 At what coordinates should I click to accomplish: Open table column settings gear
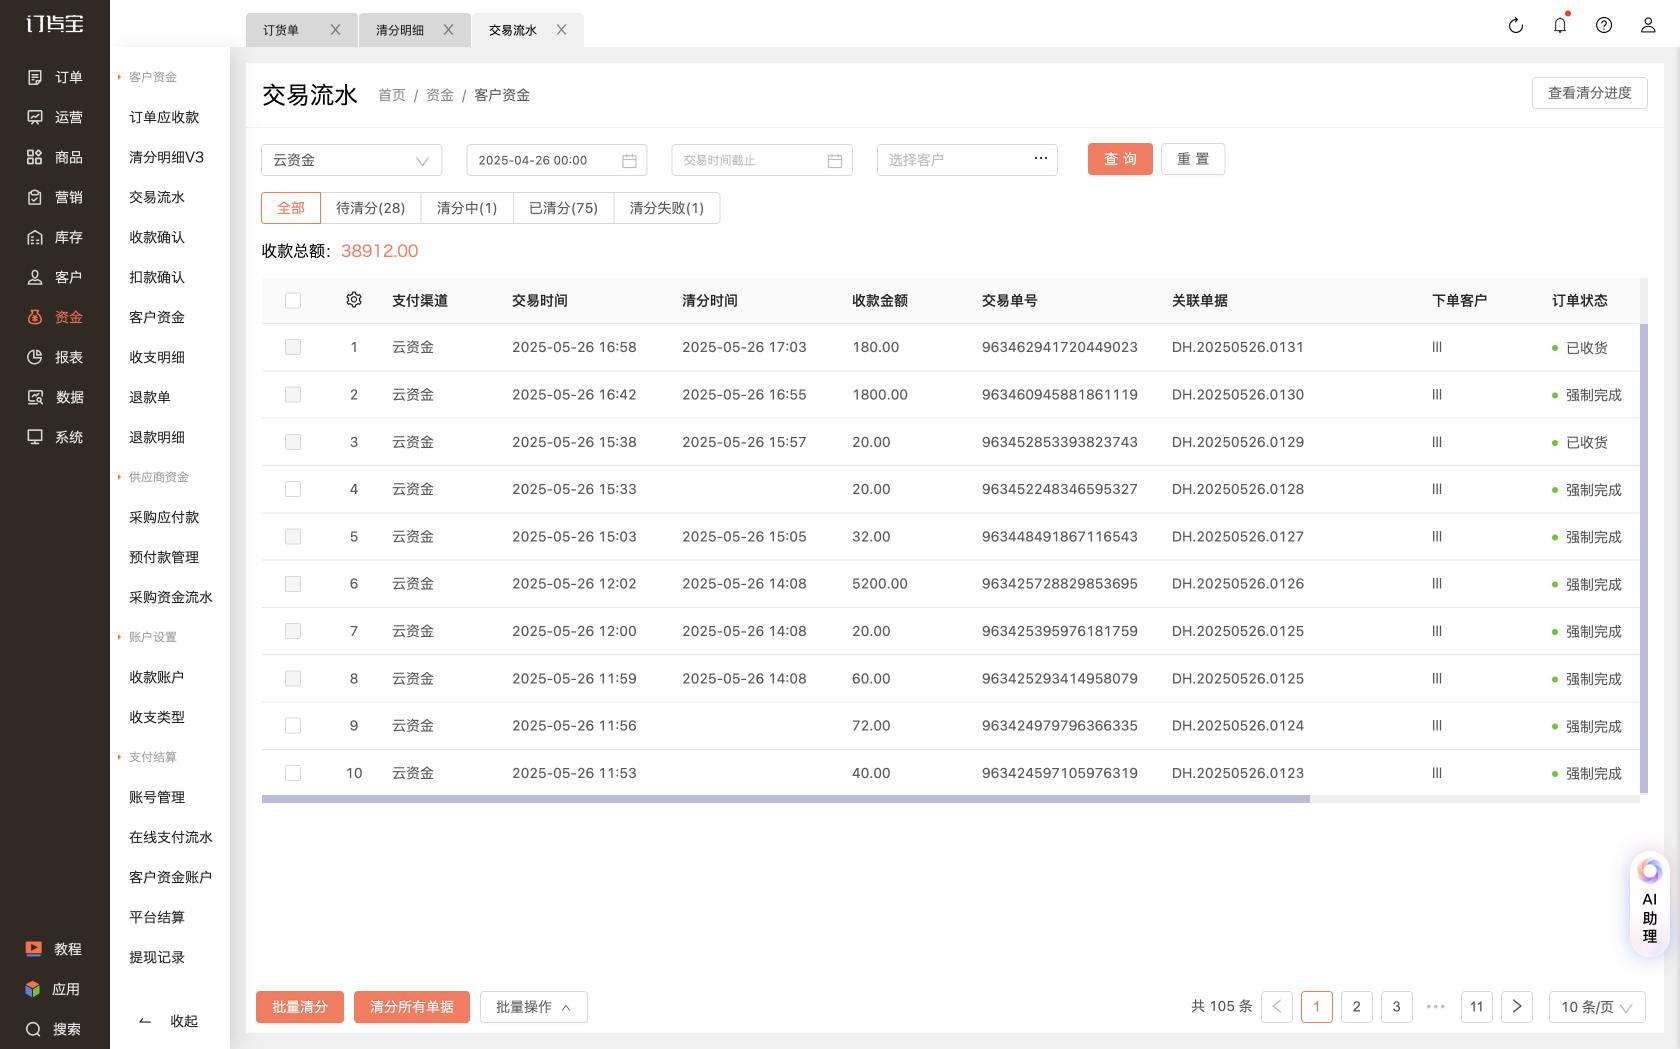pyautogui.click(x=354, y=300)
